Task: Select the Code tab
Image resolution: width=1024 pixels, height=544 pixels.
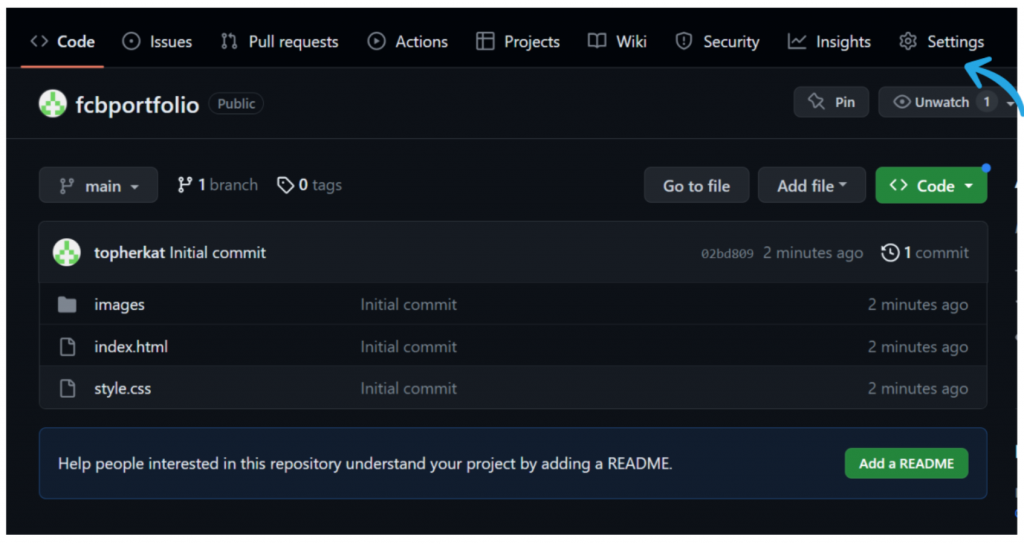Action: pyautogui.click(x=63, y=42)
